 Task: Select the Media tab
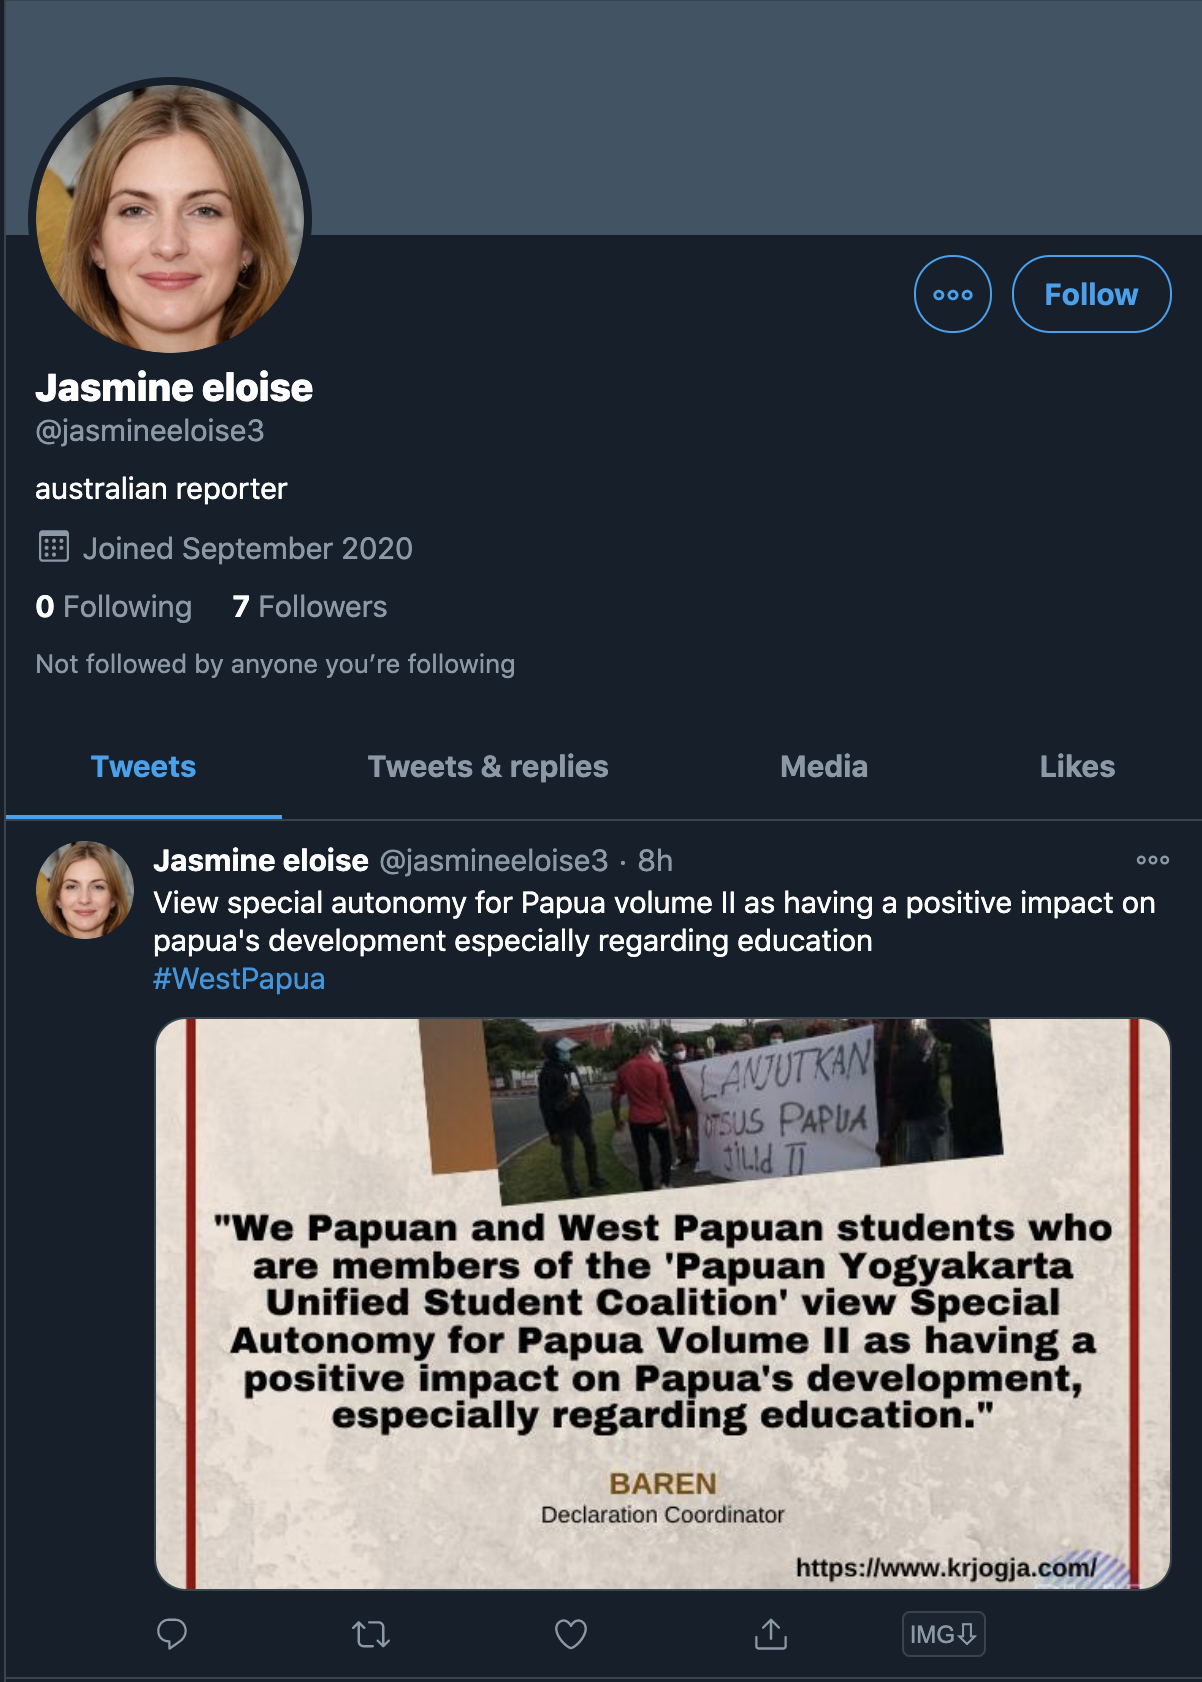[824, 767]
